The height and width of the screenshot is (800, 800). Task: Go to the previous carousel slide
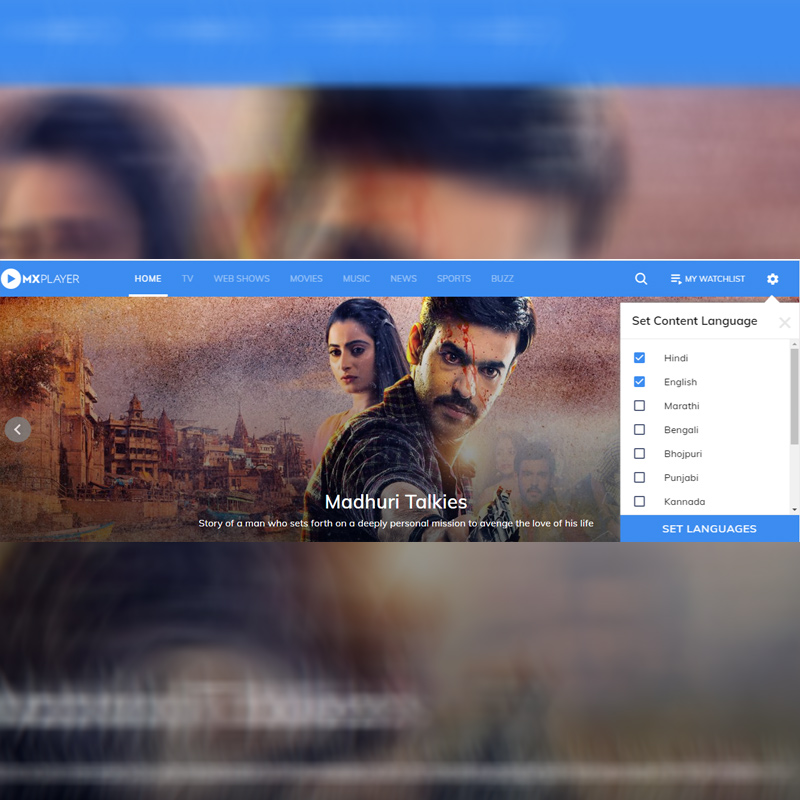[x=18, y=430]
